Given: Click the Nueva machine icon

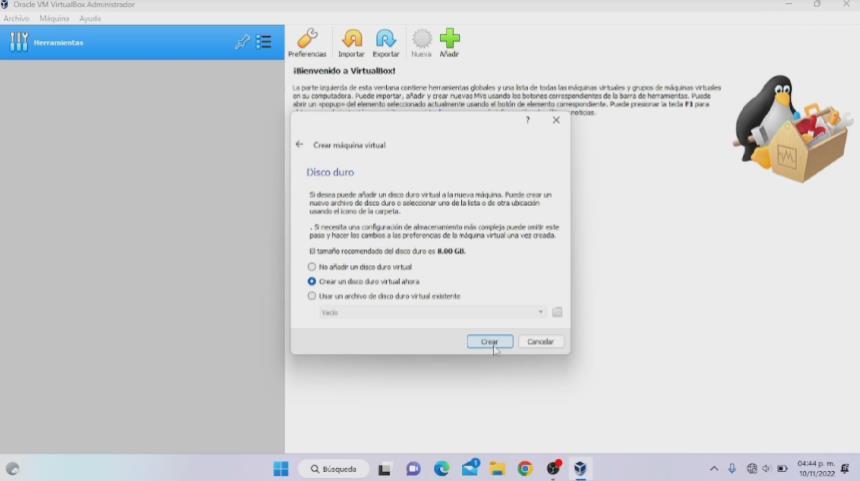Looking at the screenshot, I should click(x=421, y=43).
